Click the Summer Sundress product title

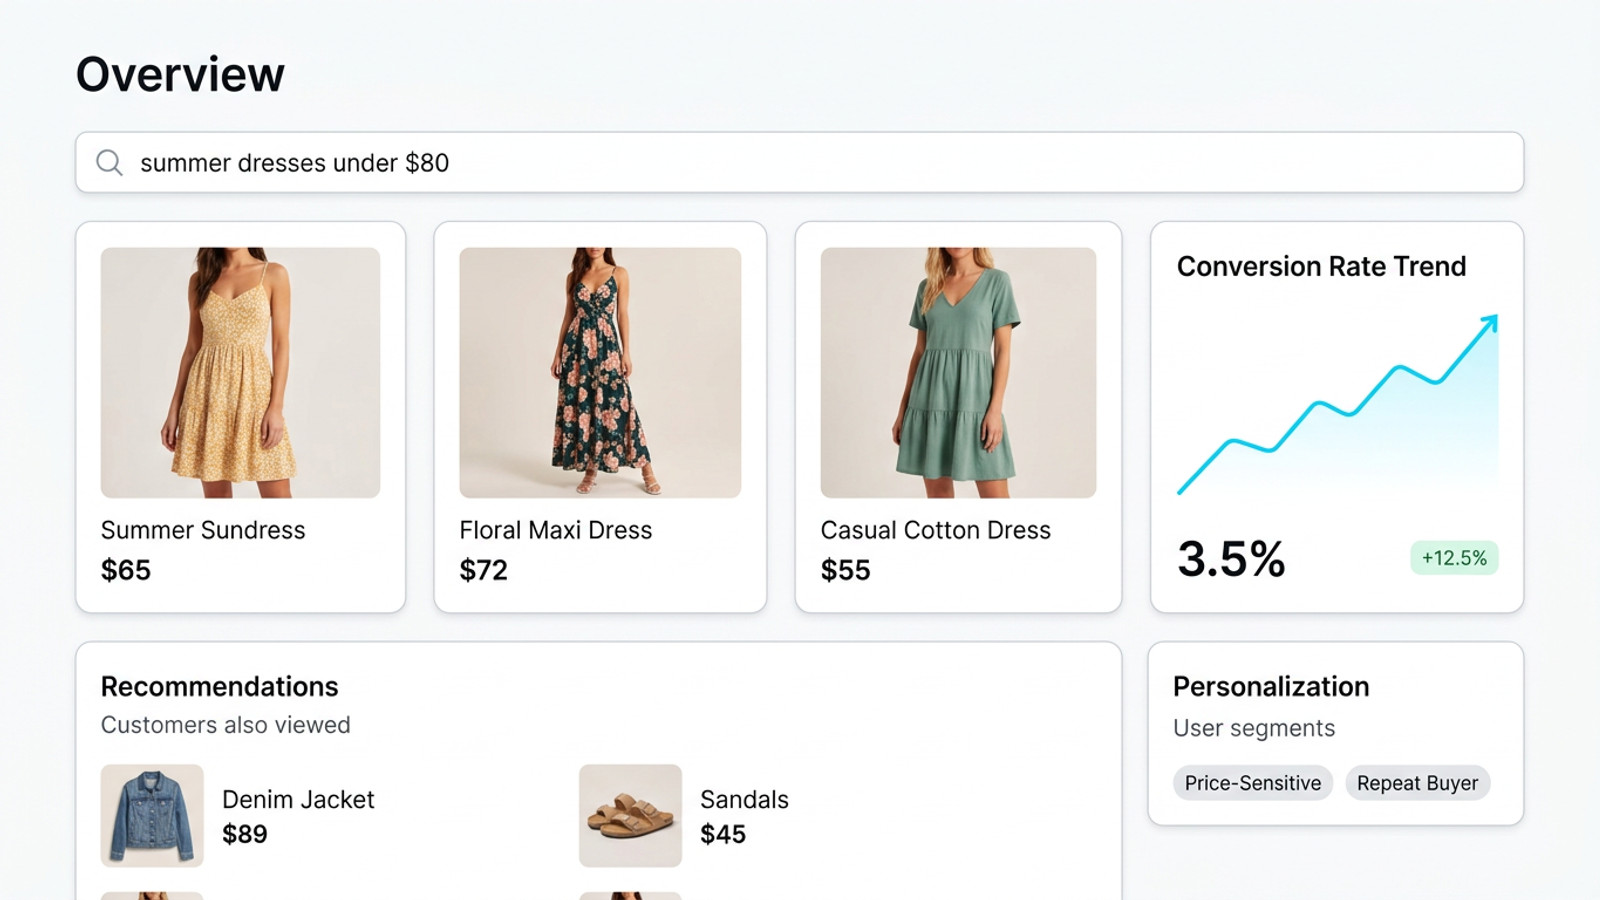[x=203, y=530]
